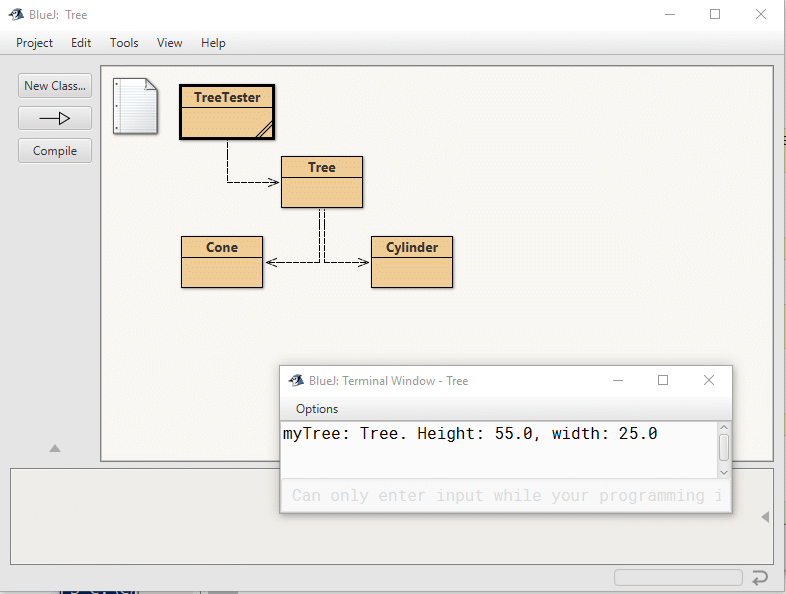Click the terminal vertical scrollbar
The image size is (786, 594).
724,448
